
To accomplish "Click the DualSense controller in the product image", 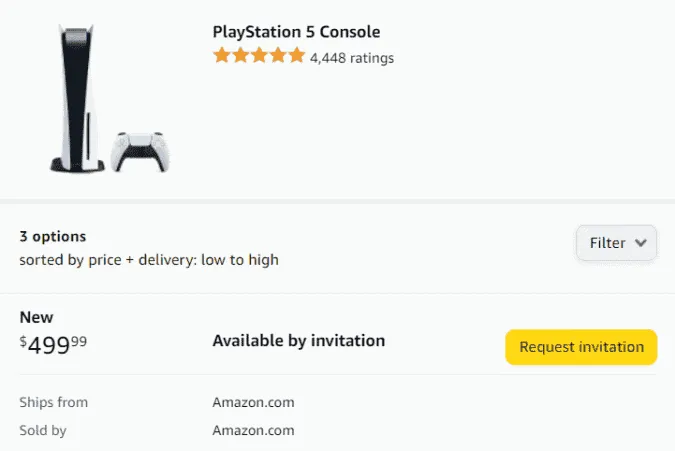I will [140, 151].
